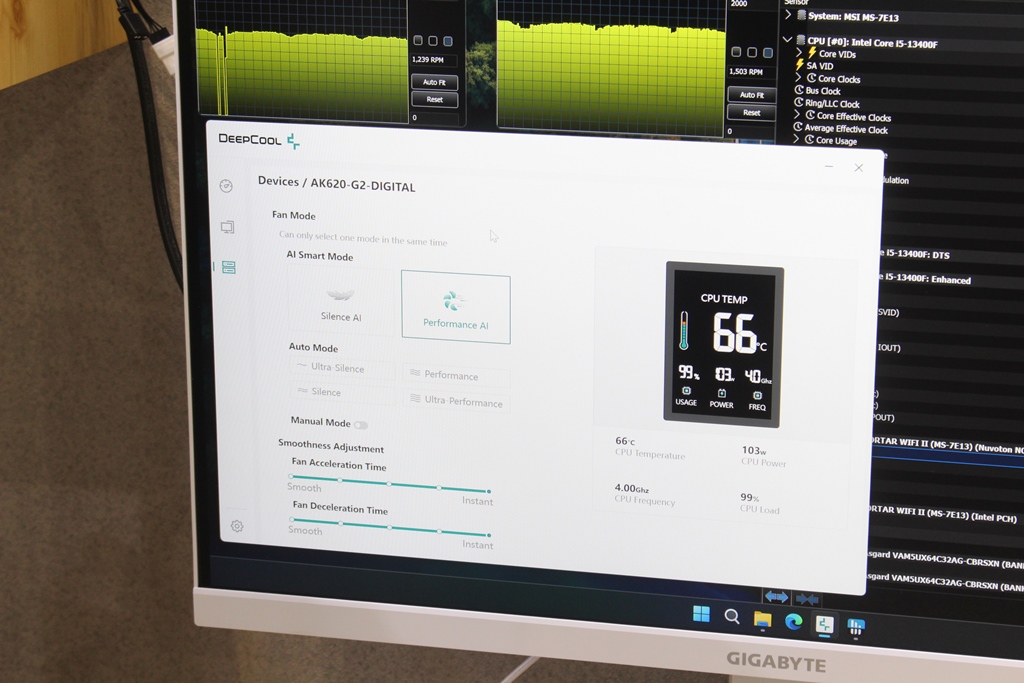The width and height of the screenshot is (1024, 683).
Task: Open DeepCool settings gear icon
Action: pos(237,526)
